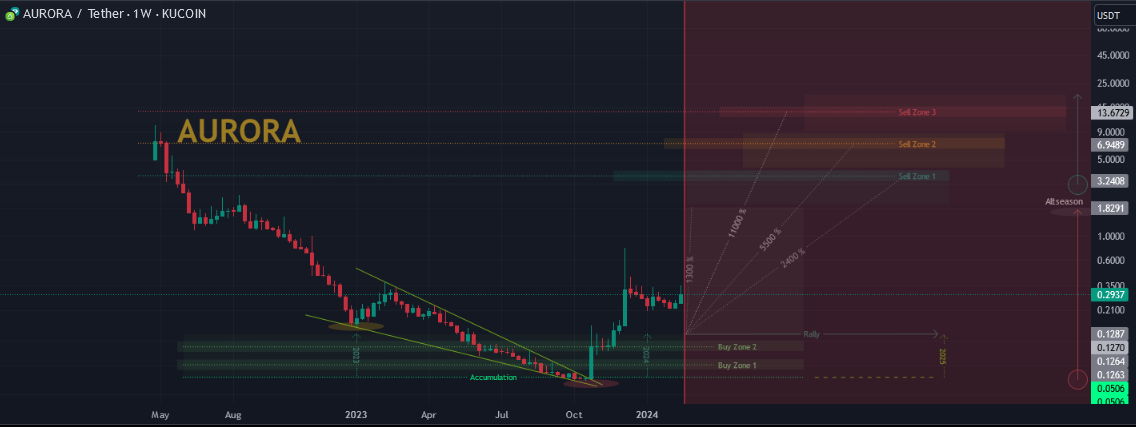
Task: Select the vertical red line drawing
Action: (x=684, y=203)
